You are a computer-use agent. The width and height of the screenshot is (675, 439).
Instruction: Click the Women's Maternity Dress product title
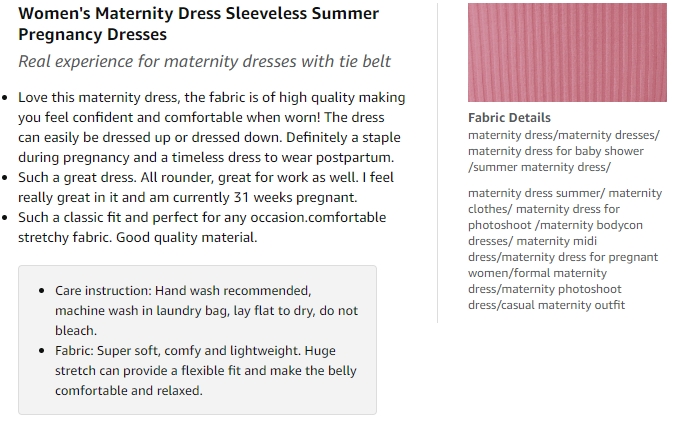[x=198, y=24]
